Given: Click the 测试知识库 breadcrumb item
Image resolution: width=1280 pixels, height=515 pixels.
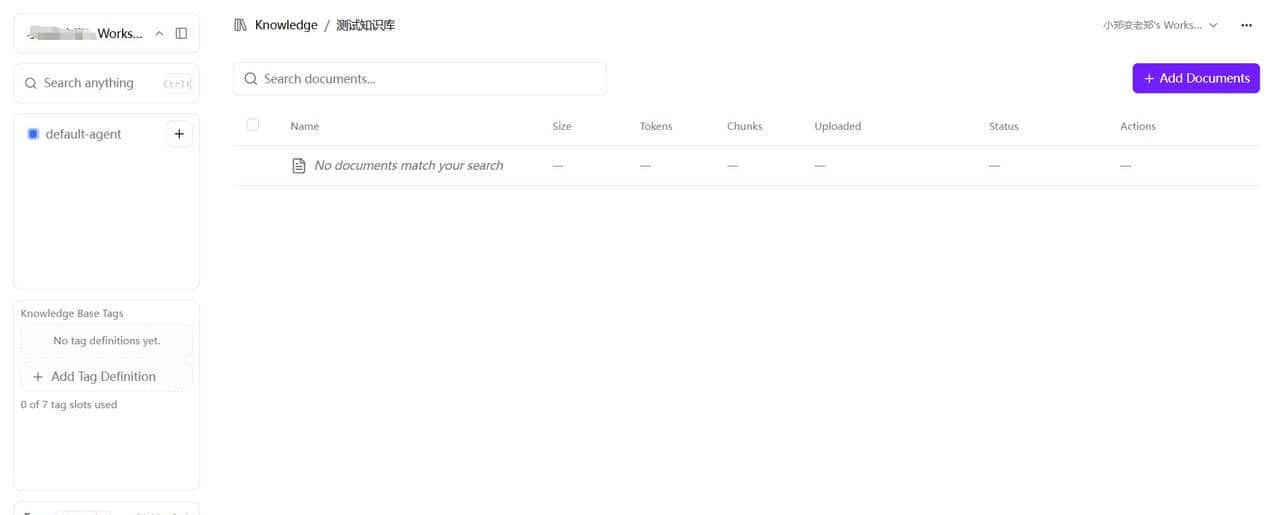Looking at the screenshot, I should click(x=366, y=25).
